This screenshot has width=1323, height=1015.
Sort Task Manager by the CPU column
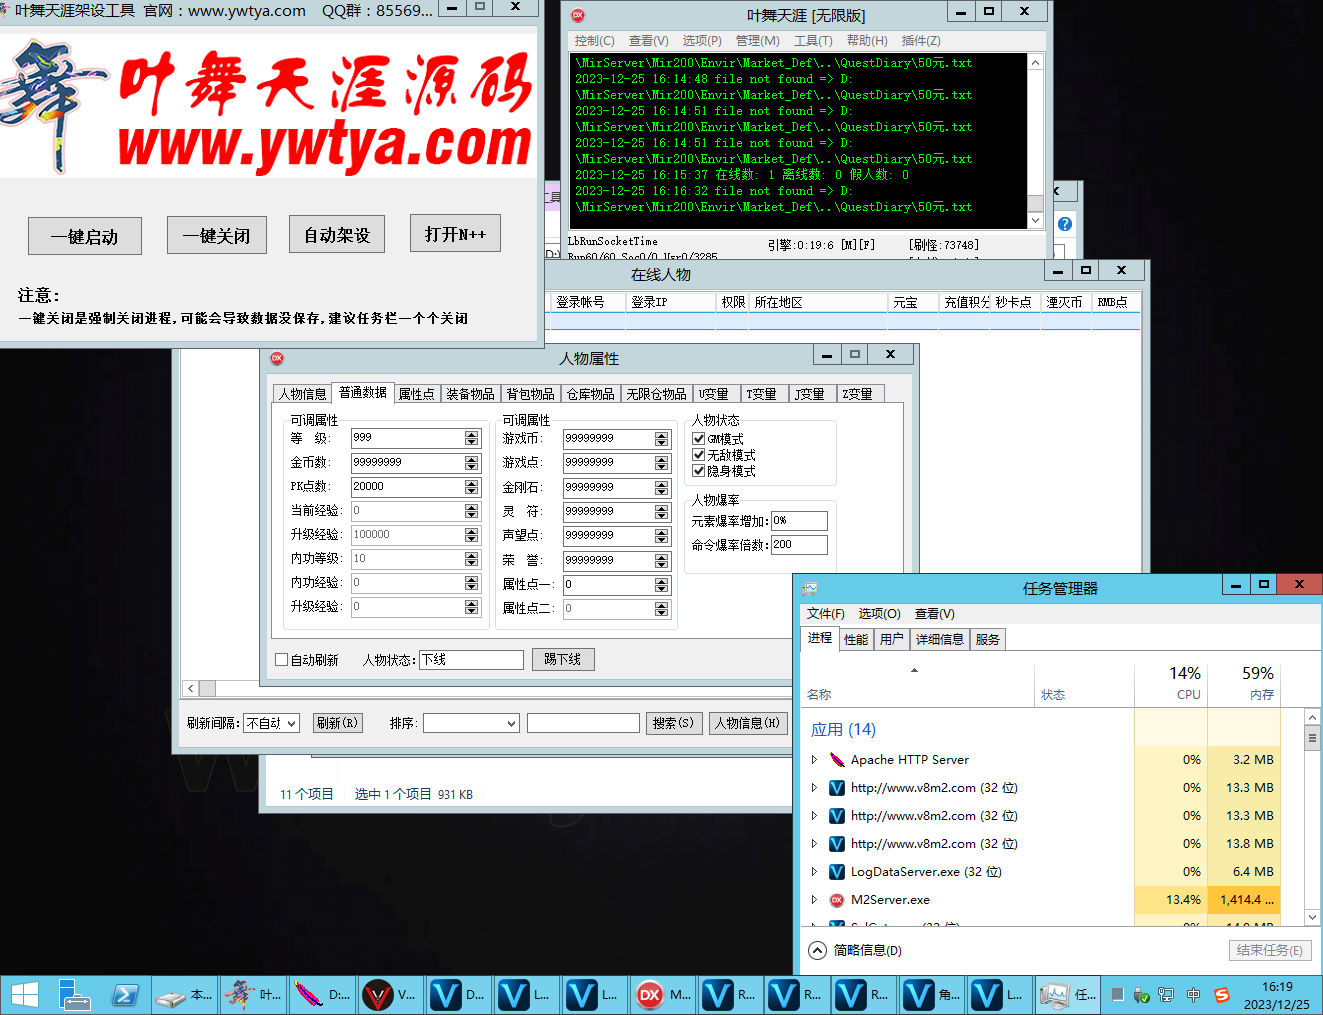coord(1171,682)
